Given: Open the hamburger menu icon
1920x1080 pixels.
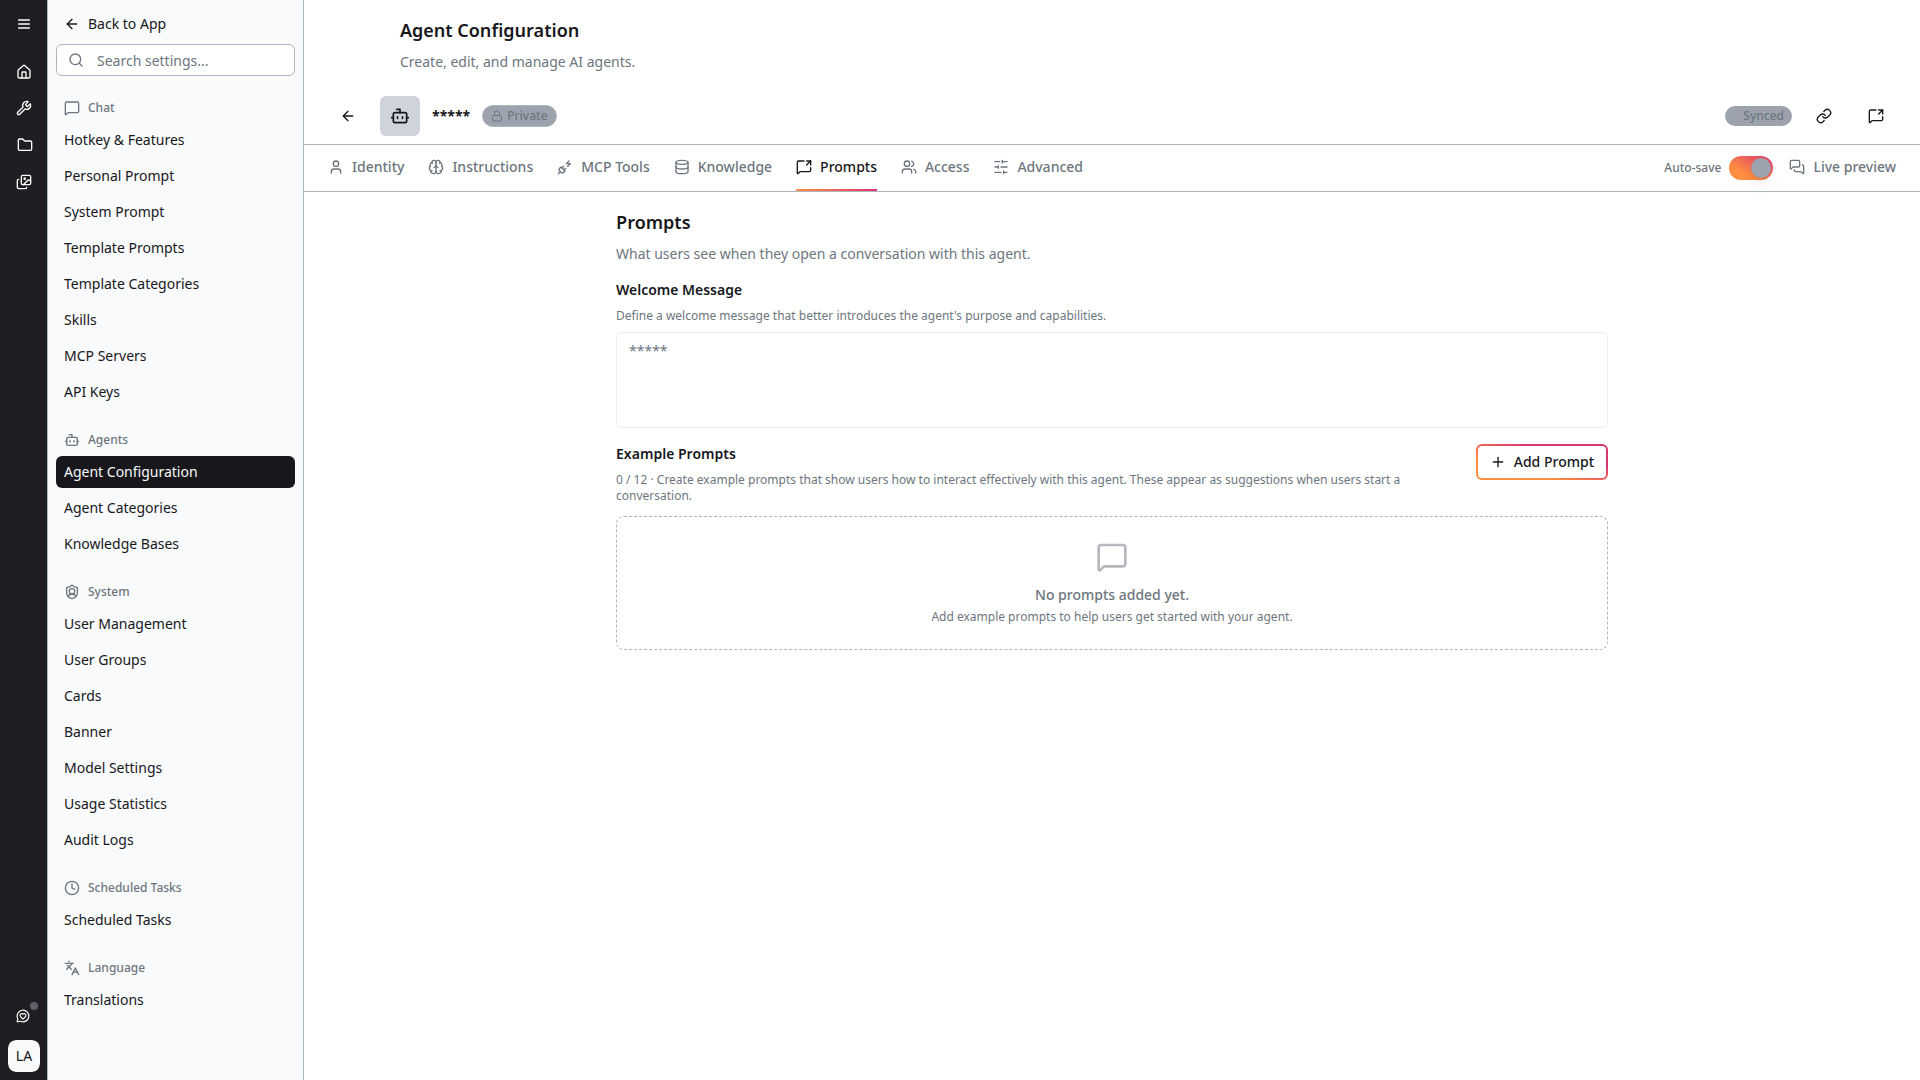Looking at the screenshot, I should pyautogui.click(x=24, y=24).
